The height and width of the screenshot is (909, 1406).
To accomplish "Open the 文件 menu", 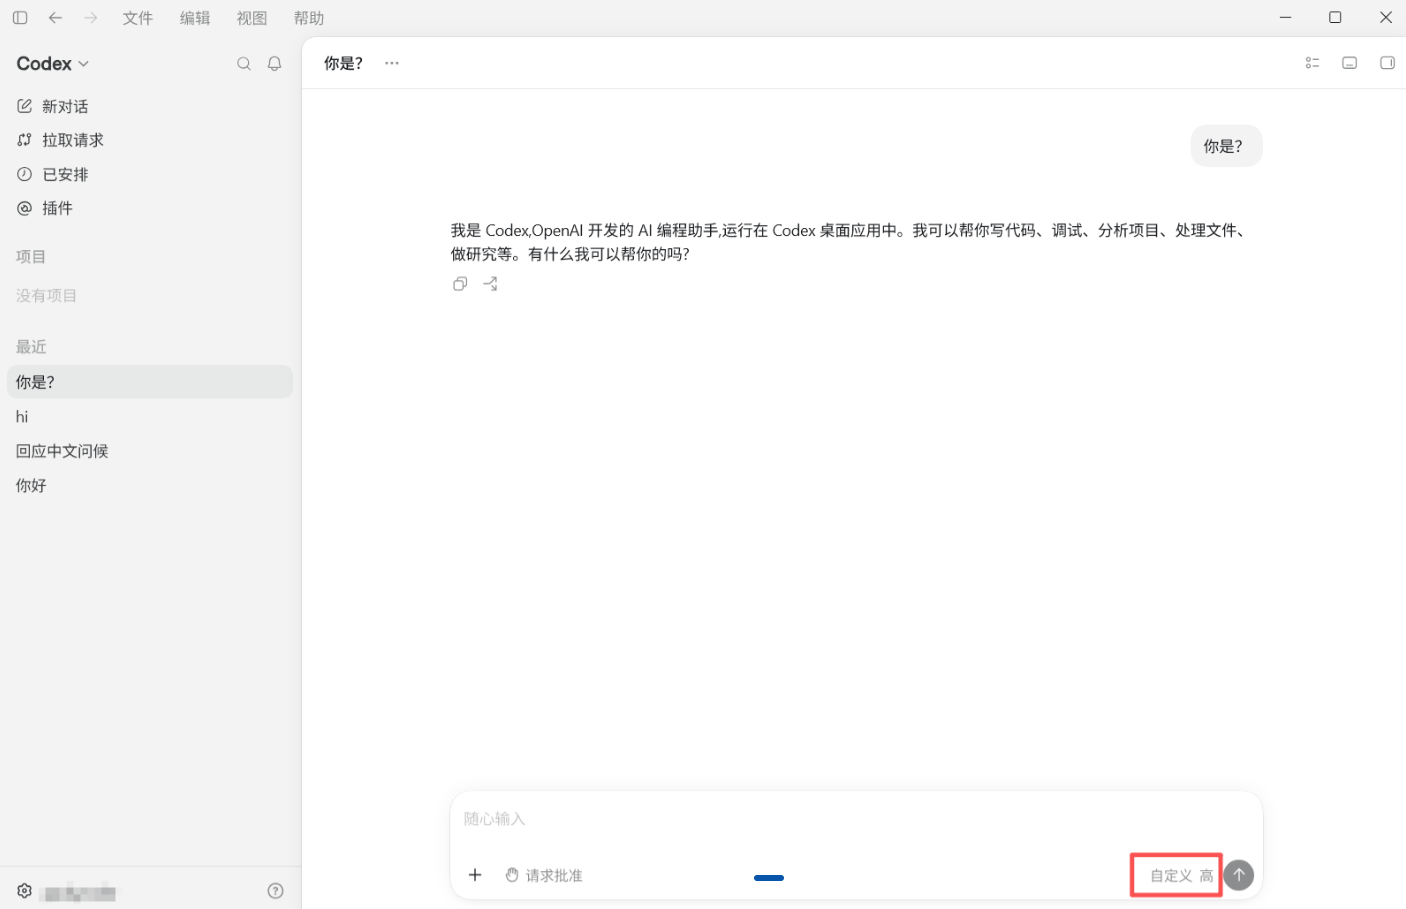I will click(138, 18).
